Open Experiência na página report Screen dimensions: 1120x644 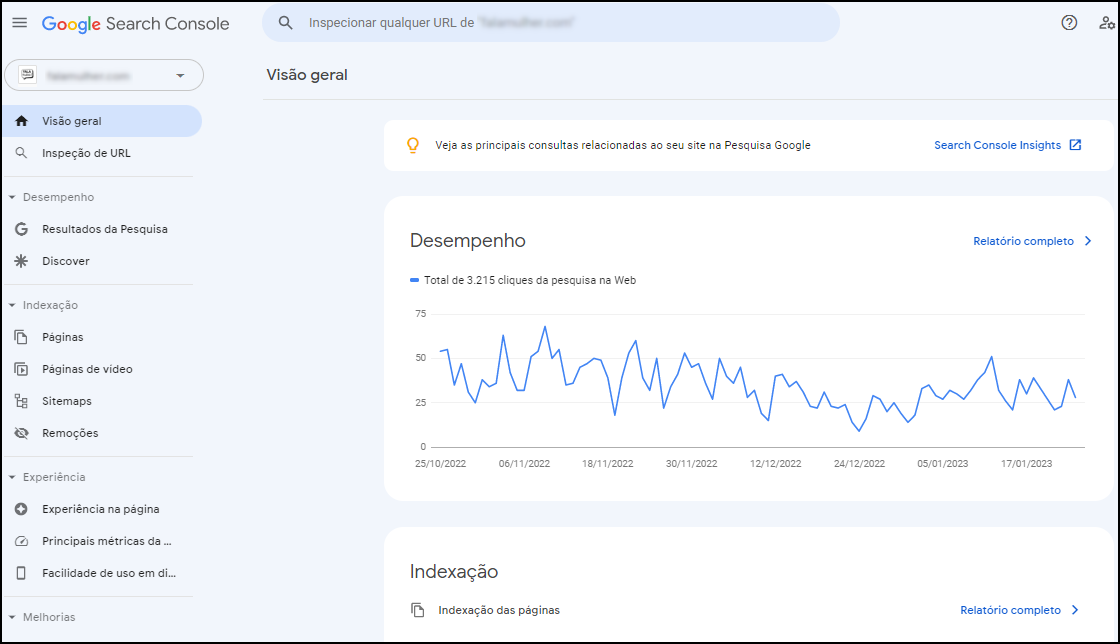pos(102,509)
